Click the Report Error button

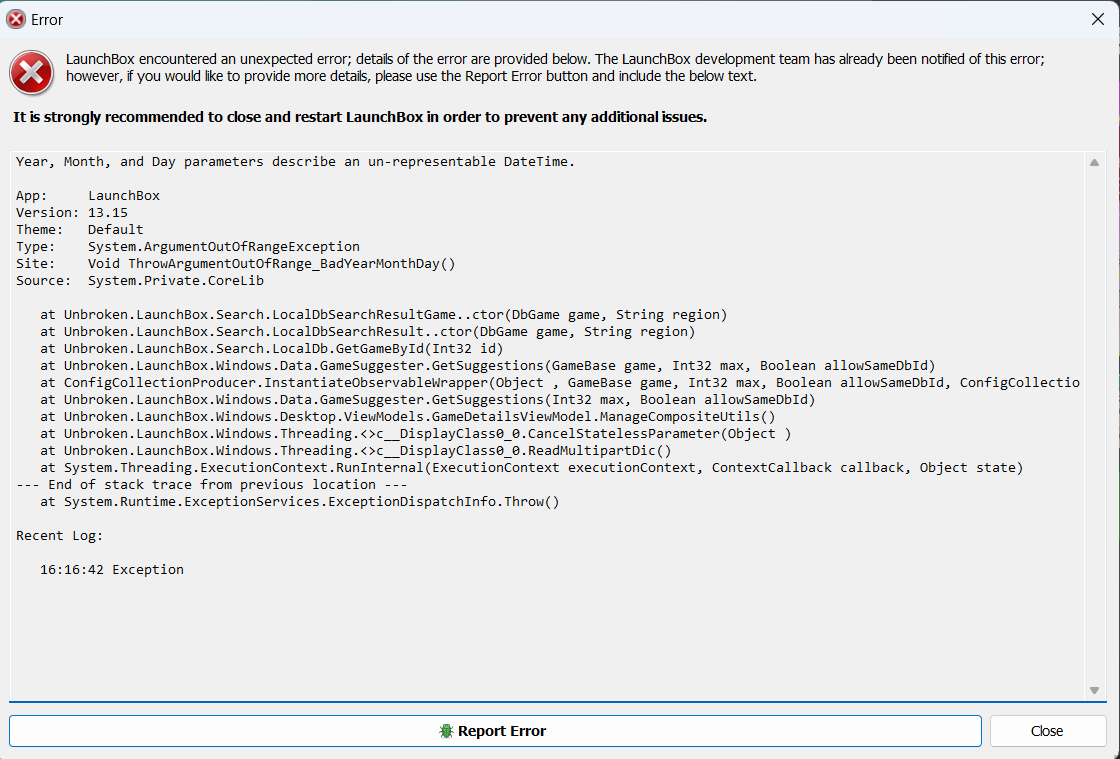(495, 731)
